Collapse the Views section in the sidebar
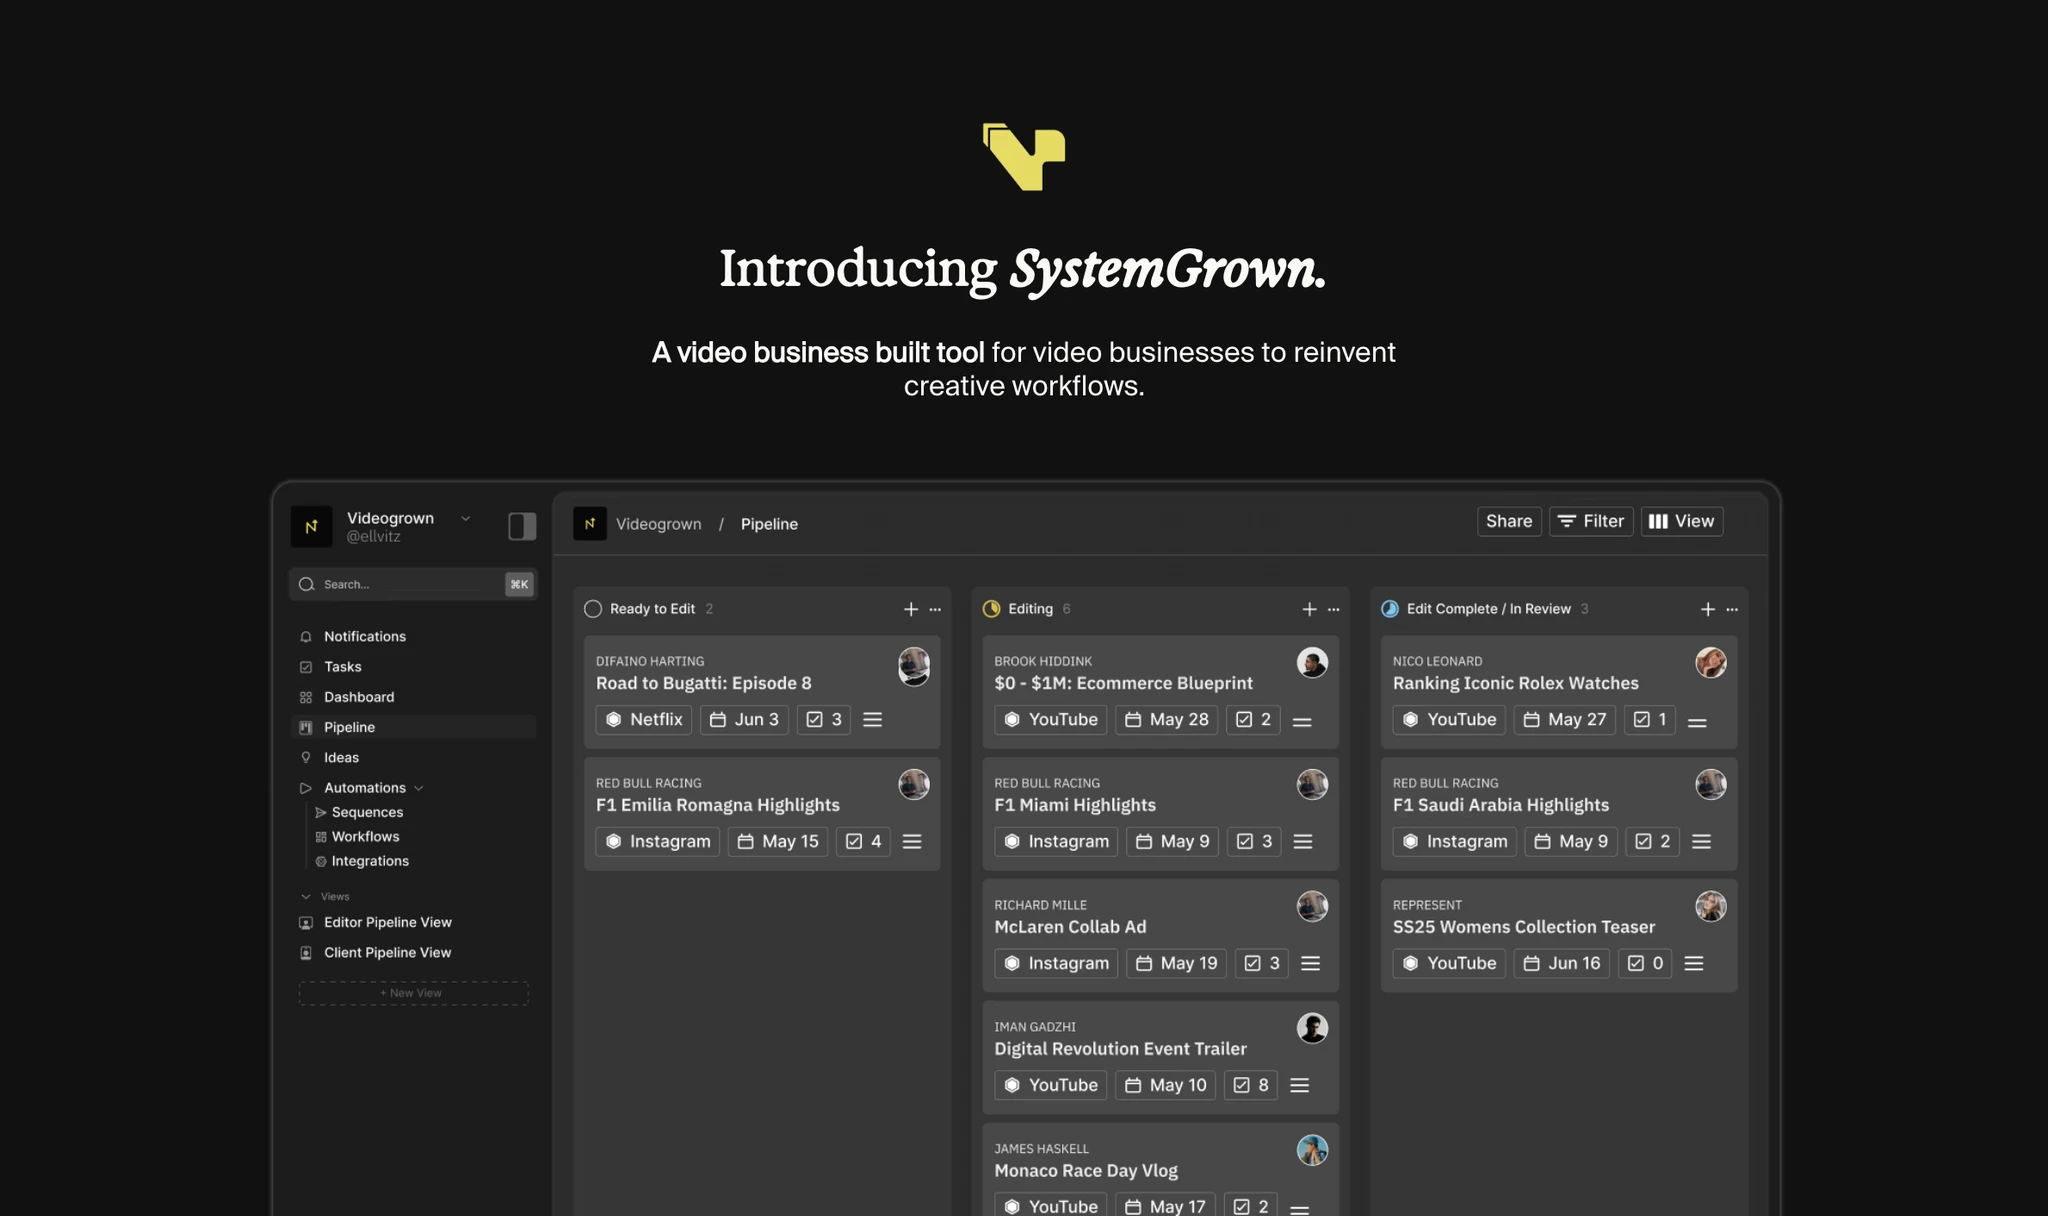The width and height of the screenshot is (2048, 1216). [x=306, y=897]
